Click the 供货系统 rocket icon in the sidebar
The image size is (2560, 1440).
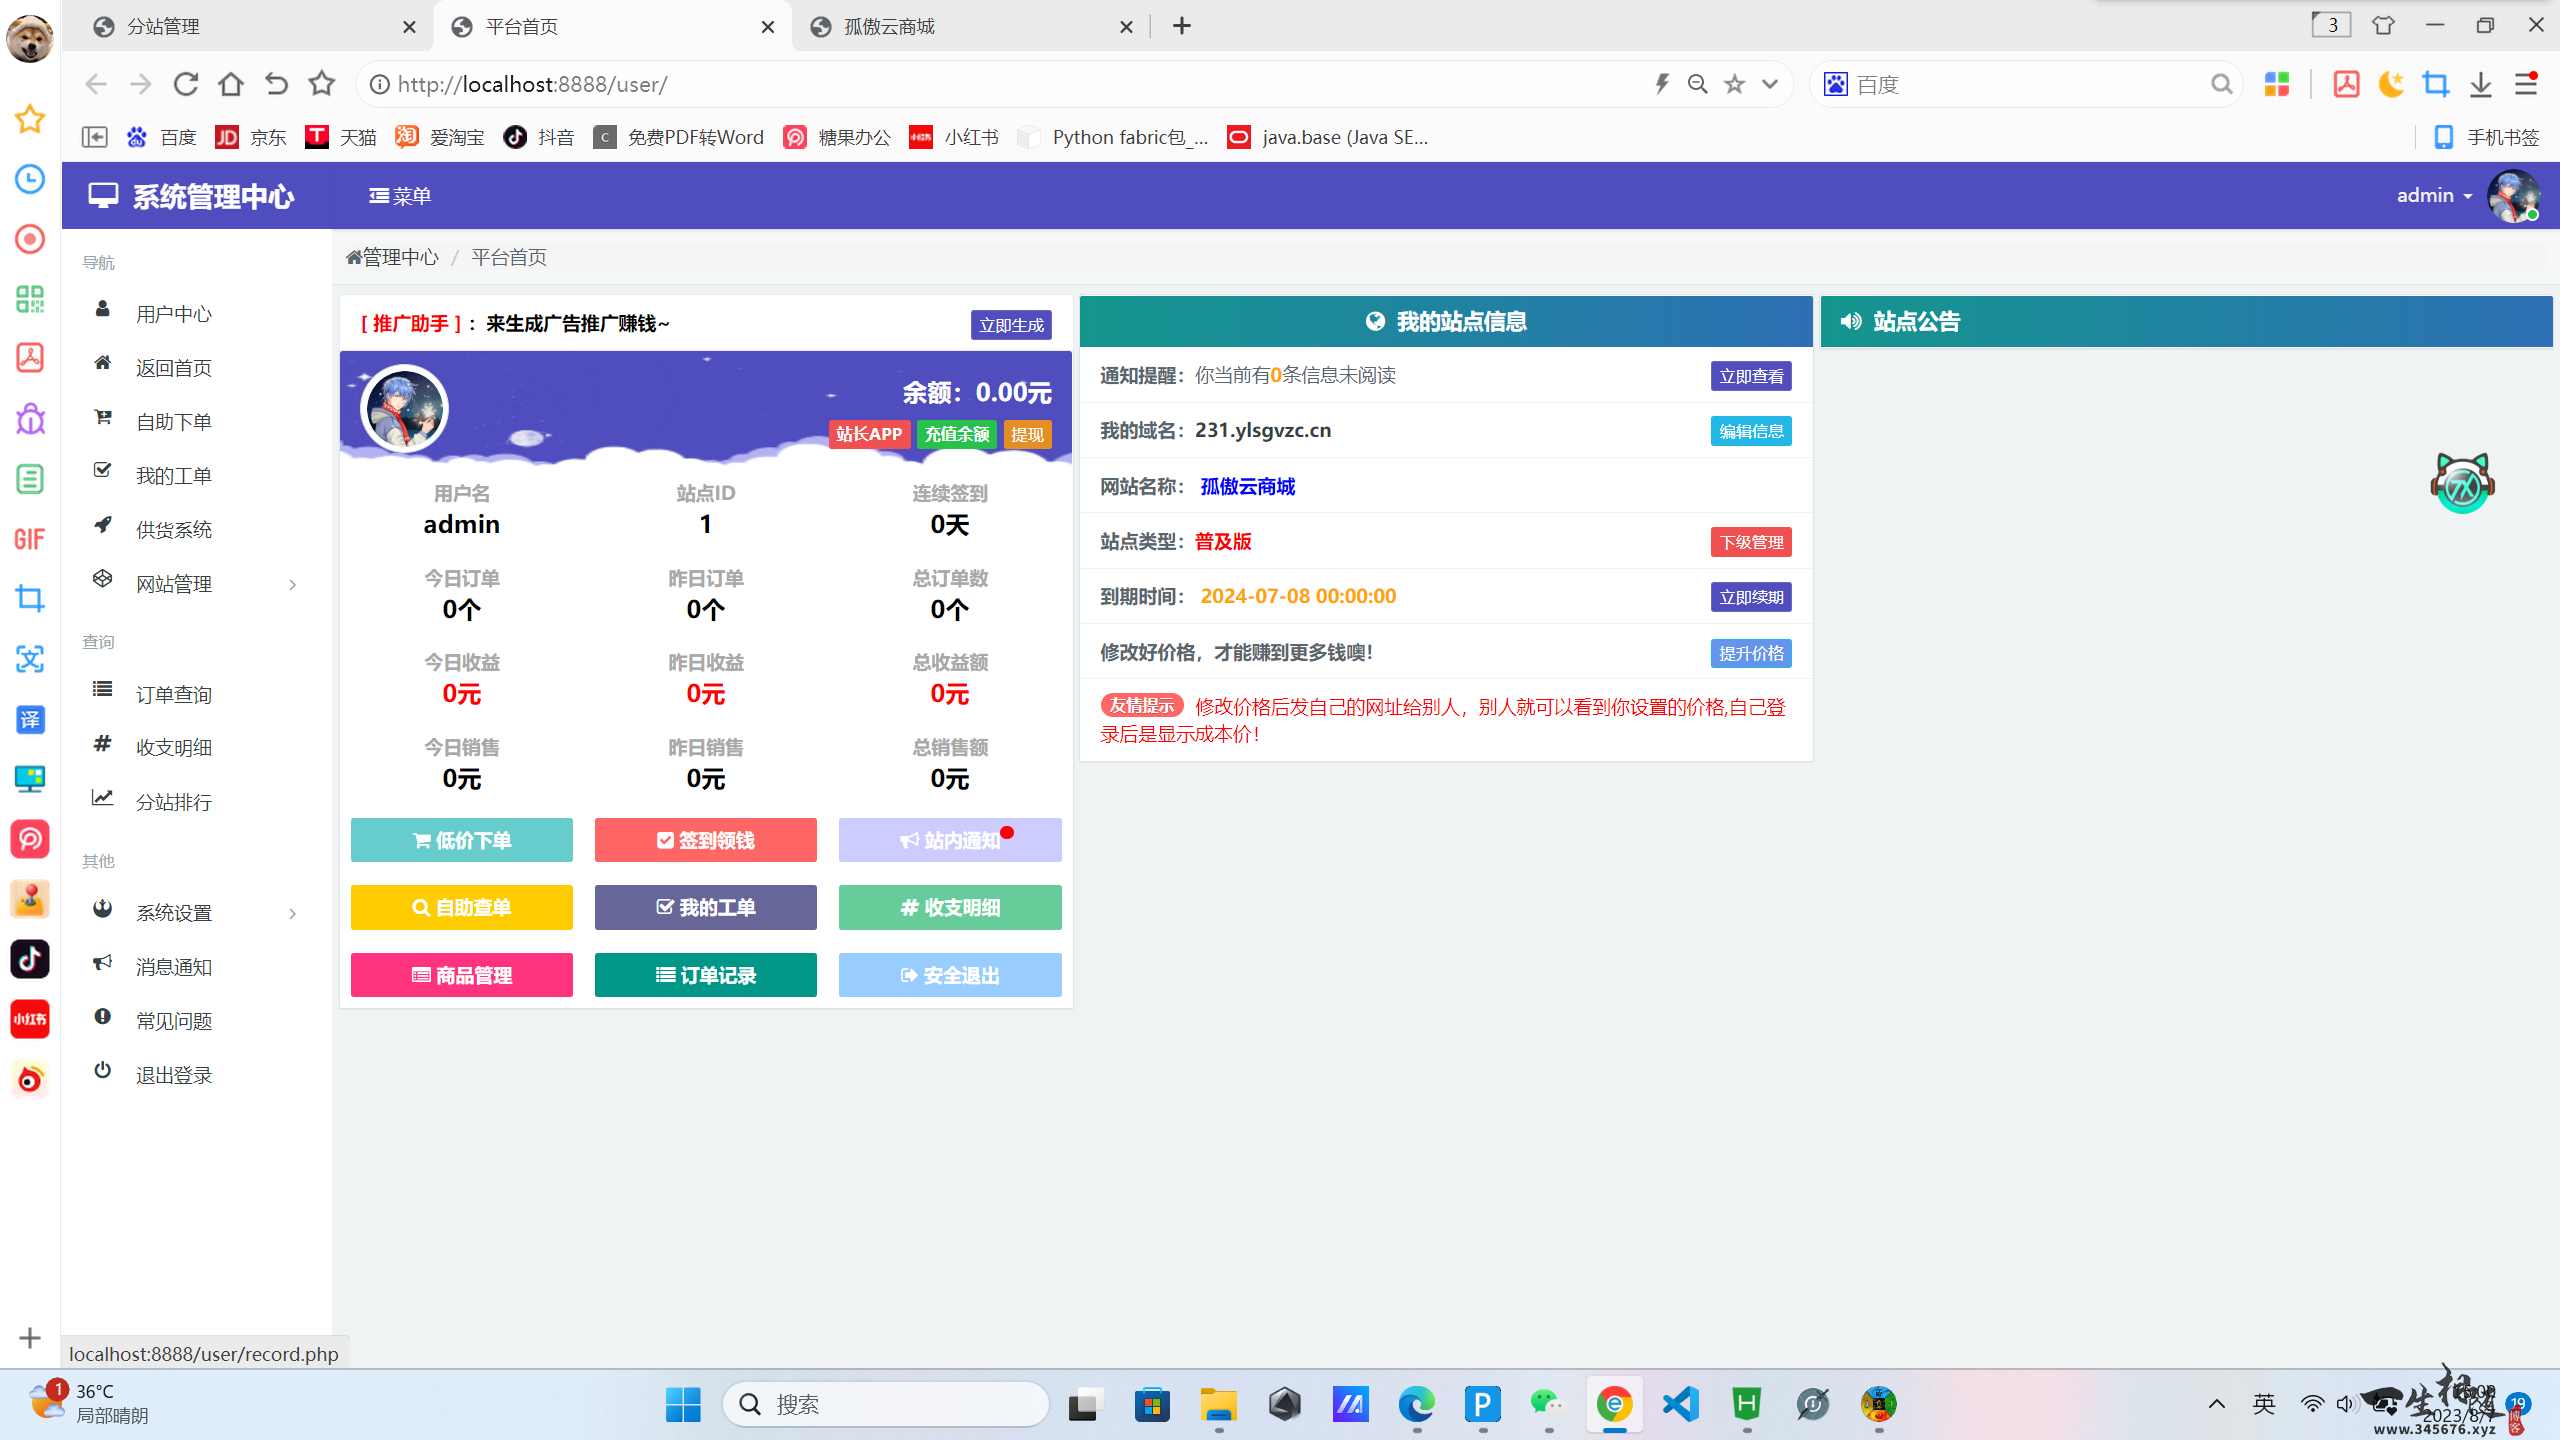pyautogui.click(x=103, y=528)
